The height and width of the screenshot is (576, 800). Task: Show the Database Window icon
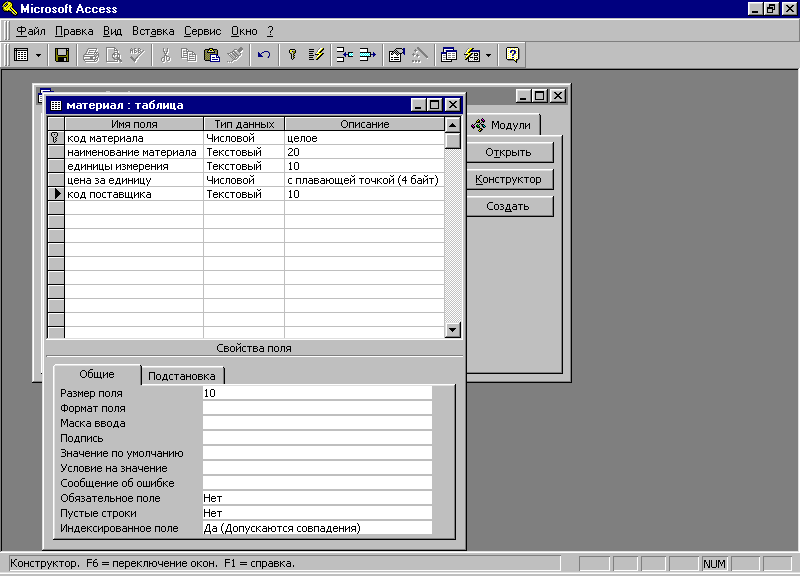tap(448, 55)
